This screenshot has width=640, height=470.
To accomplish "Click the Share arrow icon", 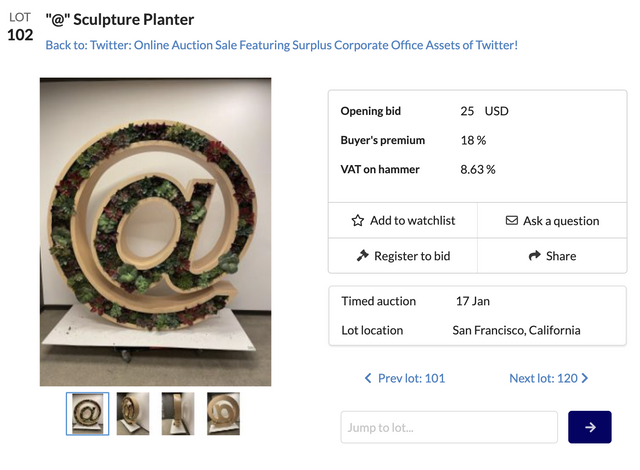I will [x=535, y=256].
